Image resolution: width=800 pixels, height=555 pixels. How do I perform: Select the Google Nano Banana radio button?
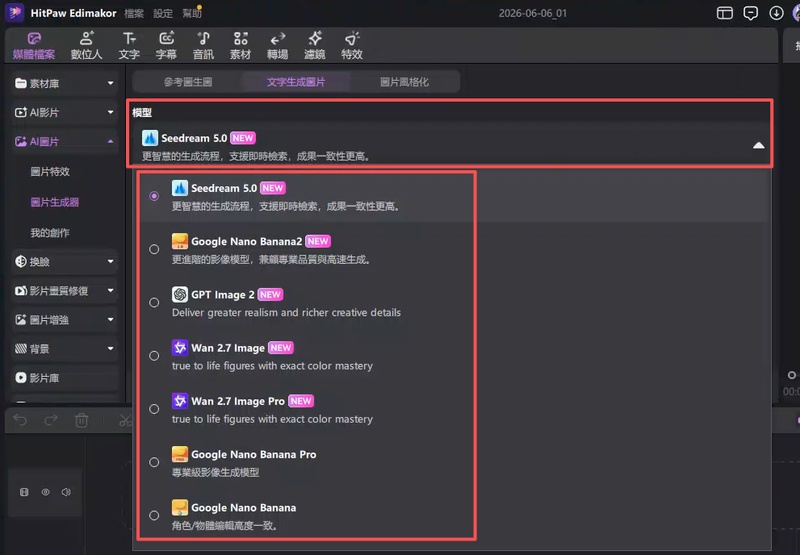click(154, 516)
